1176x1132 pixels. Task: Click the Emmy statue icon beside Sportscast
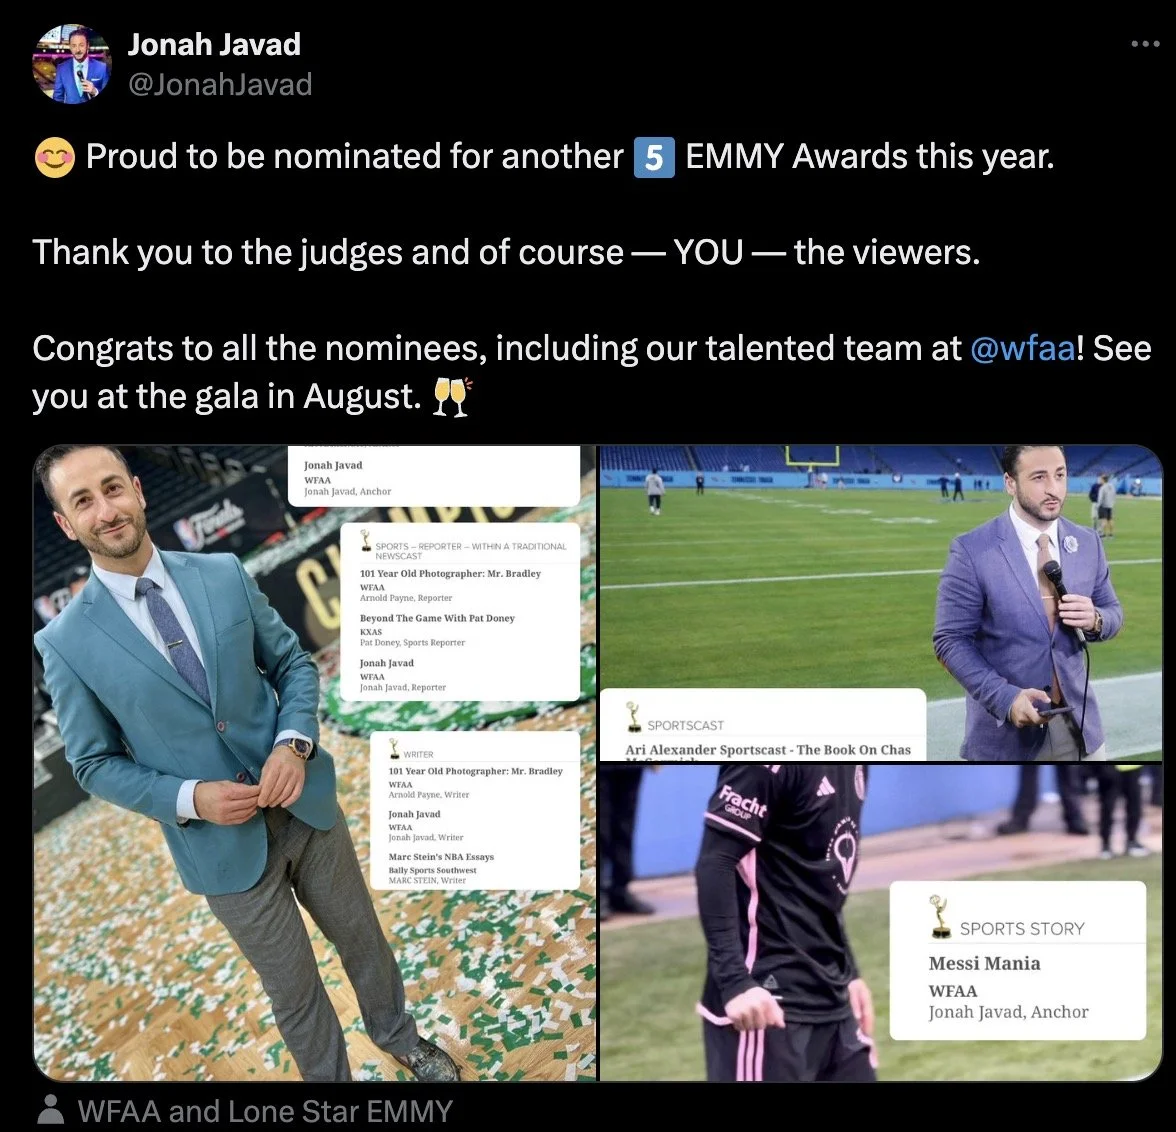(x=634, y=717)
